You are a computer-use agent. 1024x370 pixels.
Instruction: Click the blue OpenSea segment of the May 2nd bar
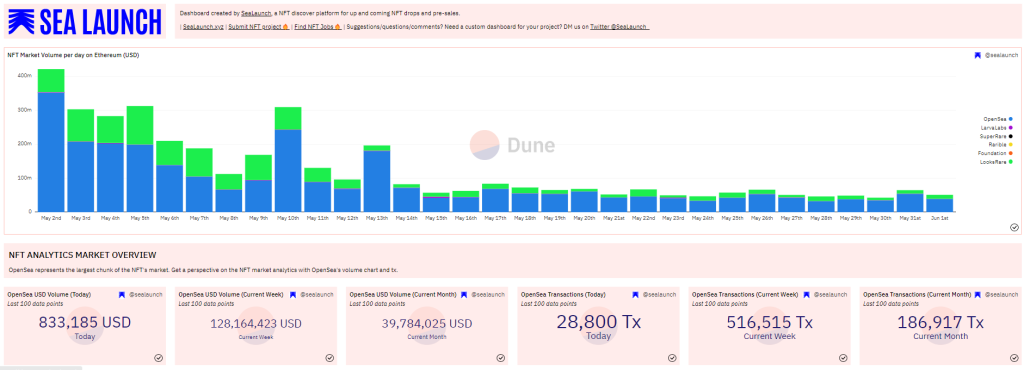51,152
